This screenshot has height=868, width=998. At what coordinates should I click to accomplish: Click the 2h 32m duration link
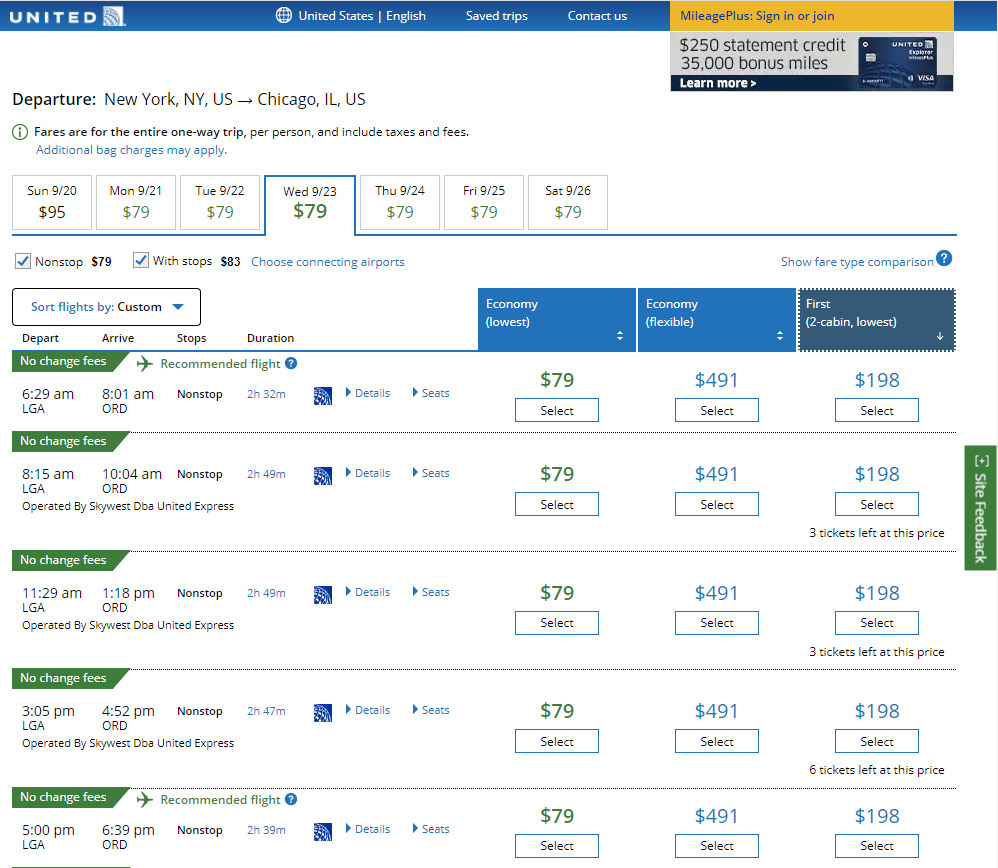tap(266, 394)
